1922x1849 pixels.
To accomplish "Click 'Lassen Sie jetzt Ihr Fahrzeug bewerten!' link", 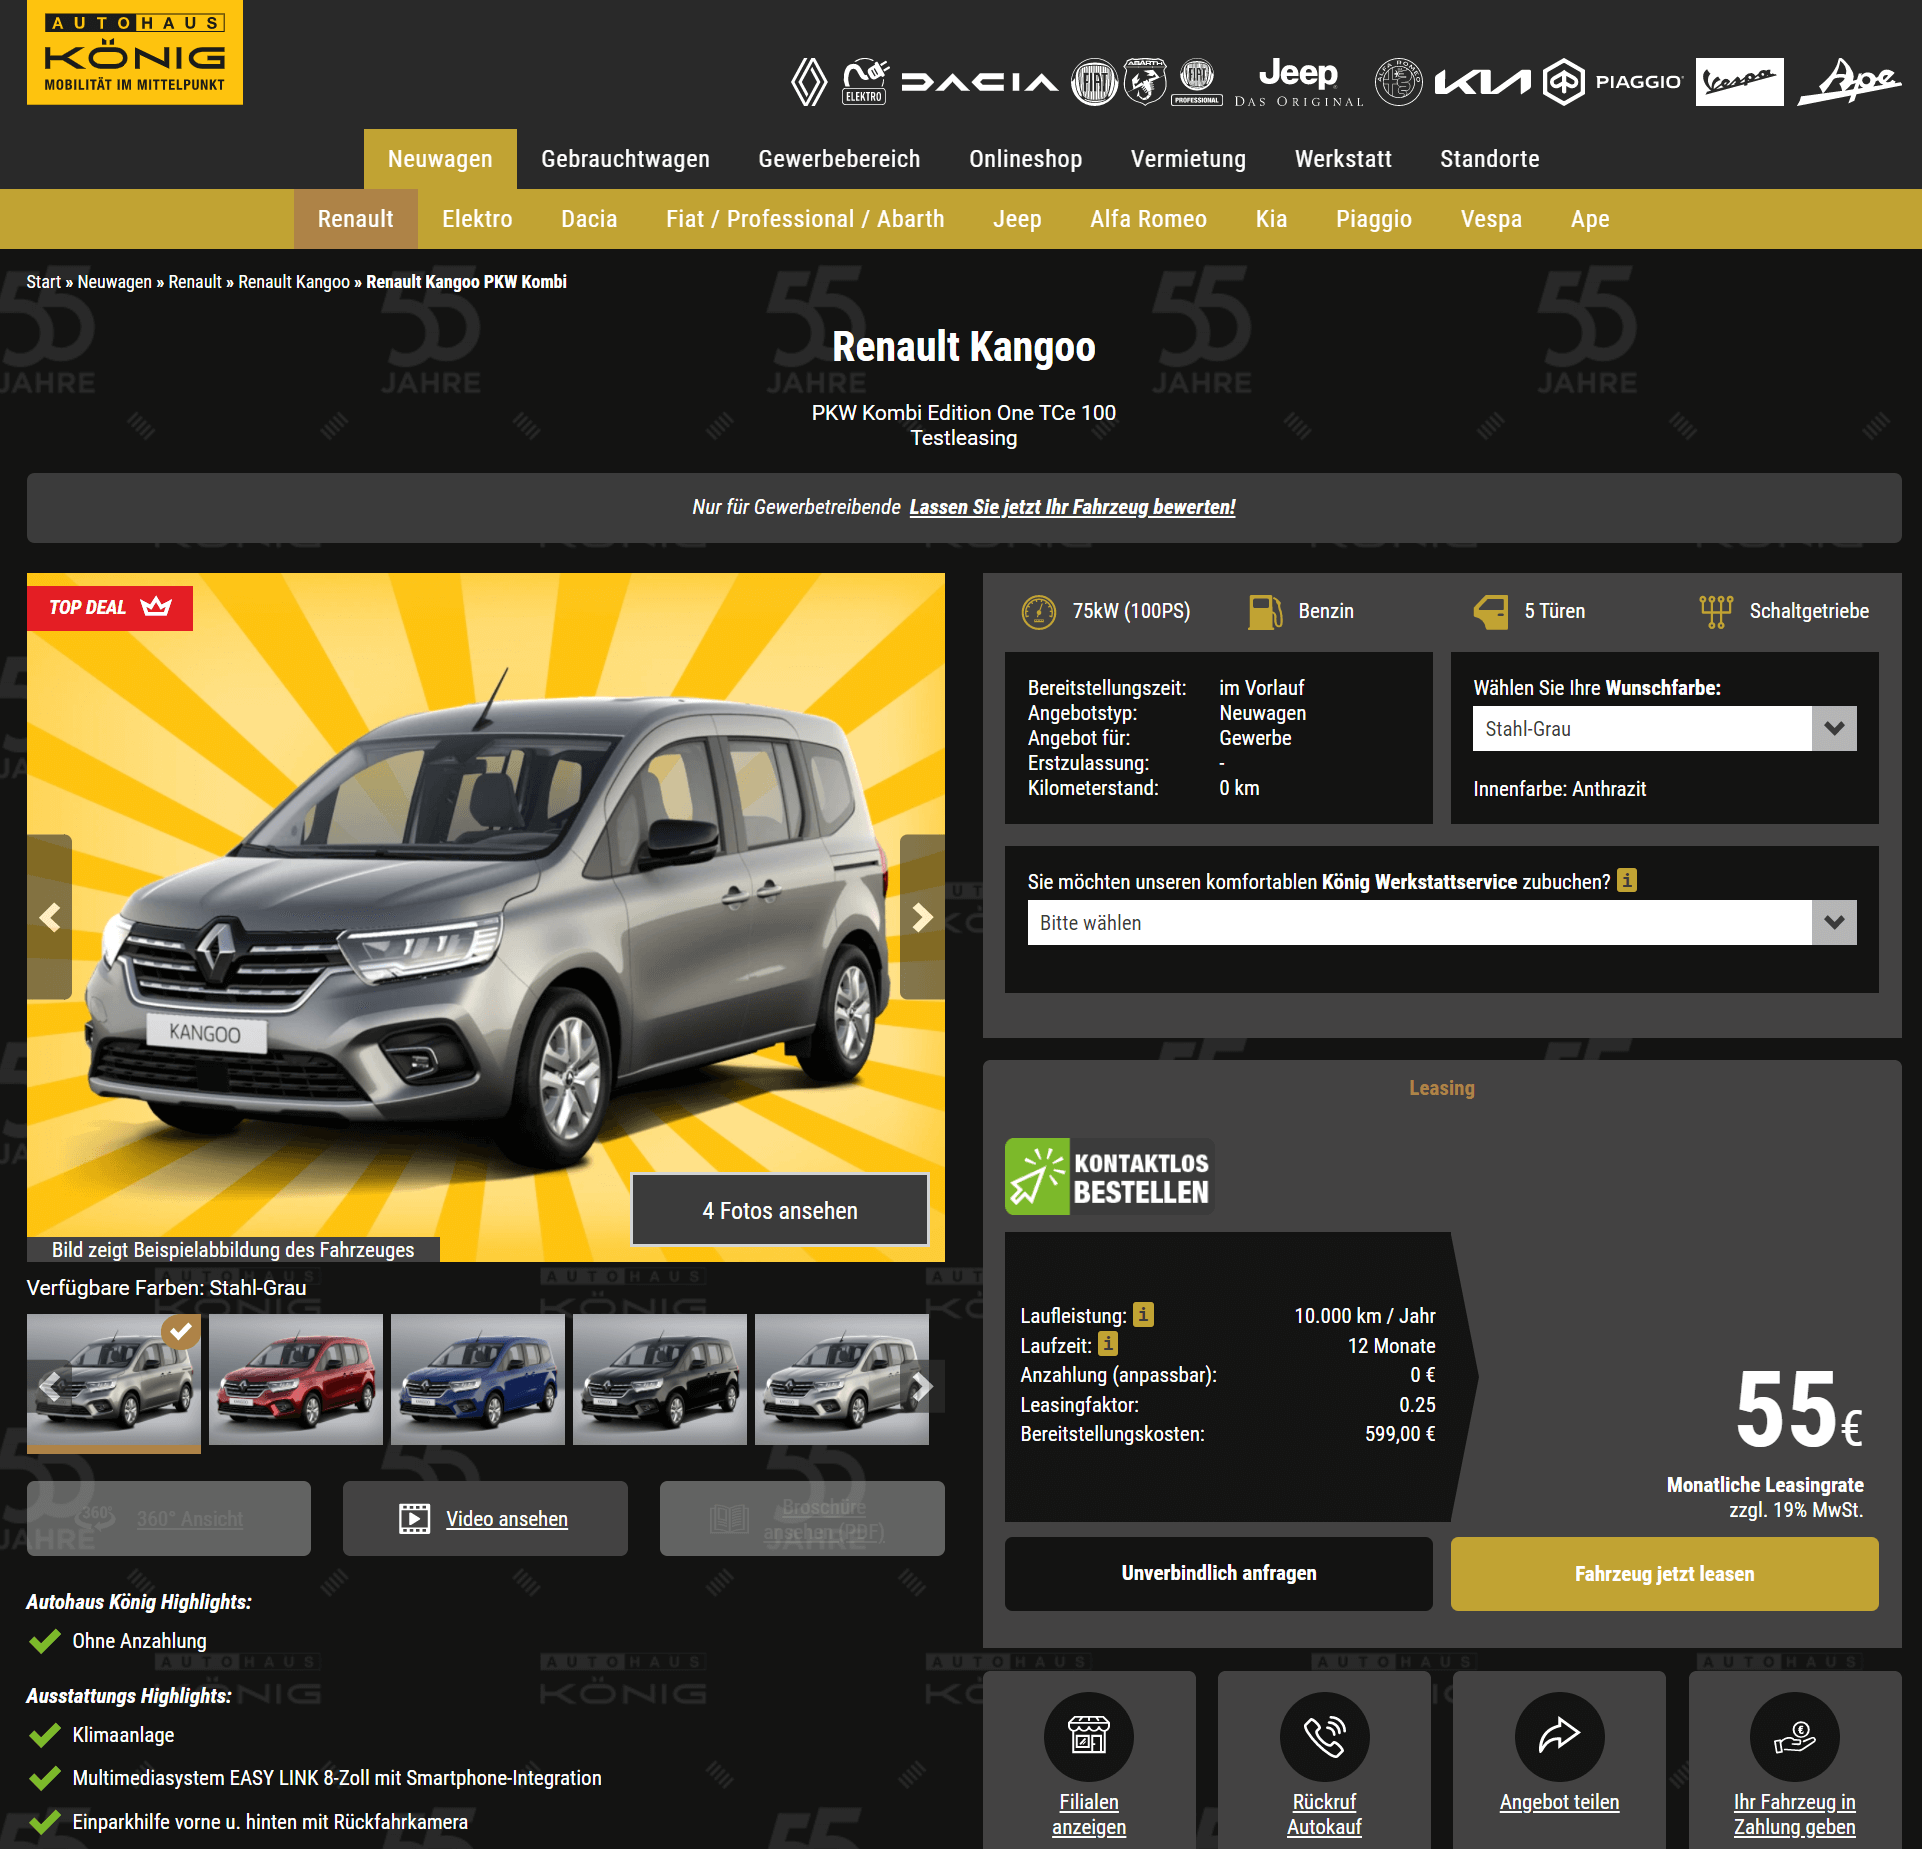I will [x=1072, y=507].
